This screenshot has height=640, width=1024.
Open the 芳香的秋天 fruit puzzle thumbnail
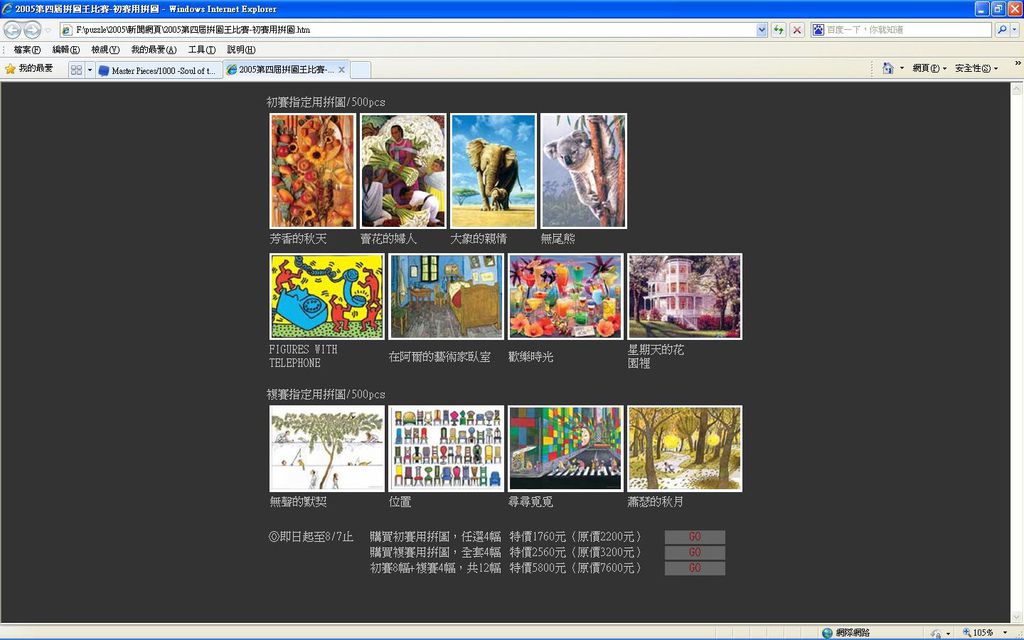[x=313, y=171]
